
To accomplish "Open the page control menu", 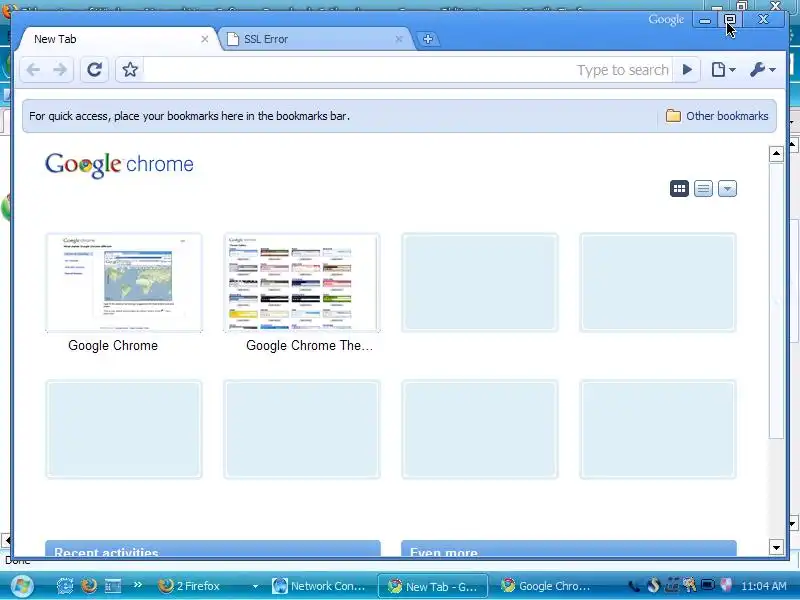I will click(x=723, y=70).
